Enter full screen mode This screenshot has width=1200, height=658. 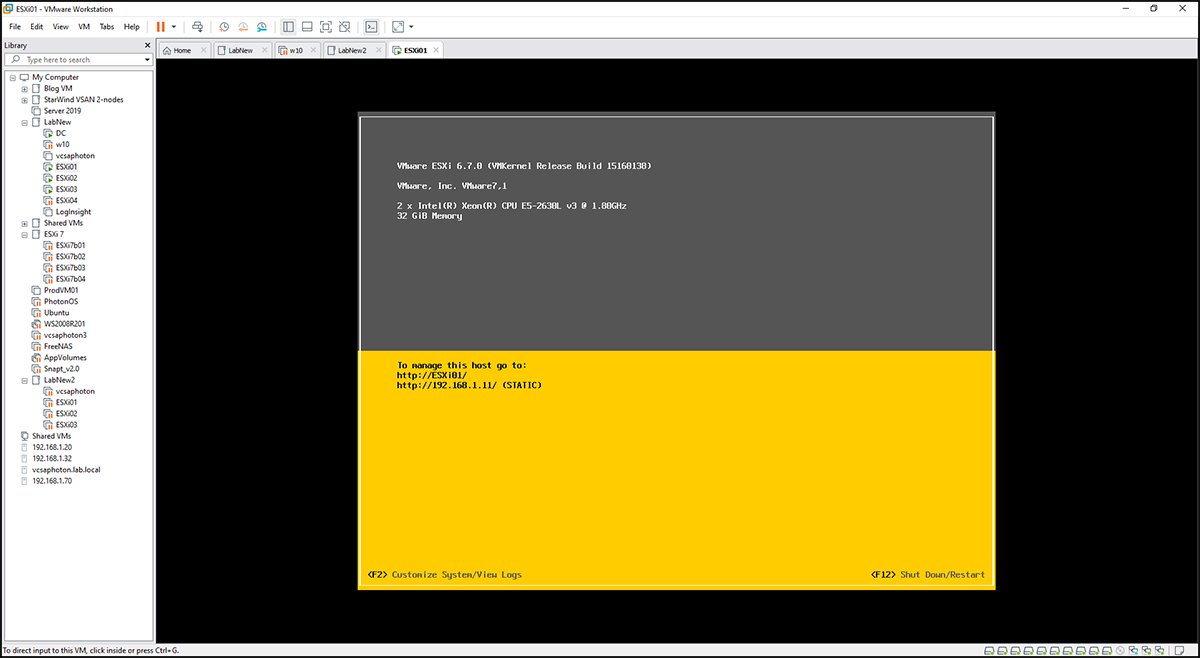click(x=325, y=26)
